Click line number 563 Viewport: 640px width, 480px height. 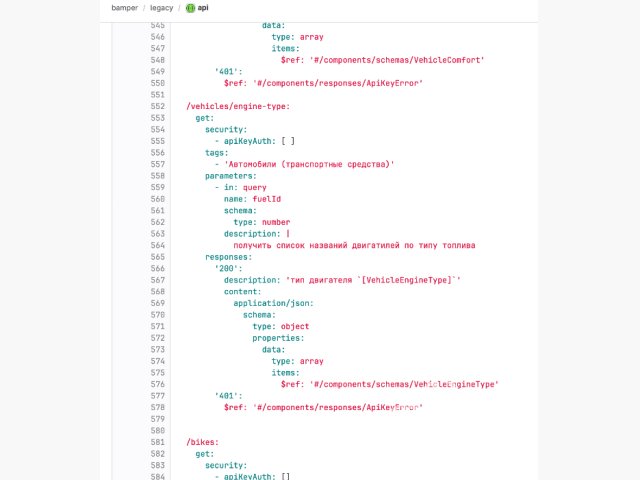coord(158,233)
